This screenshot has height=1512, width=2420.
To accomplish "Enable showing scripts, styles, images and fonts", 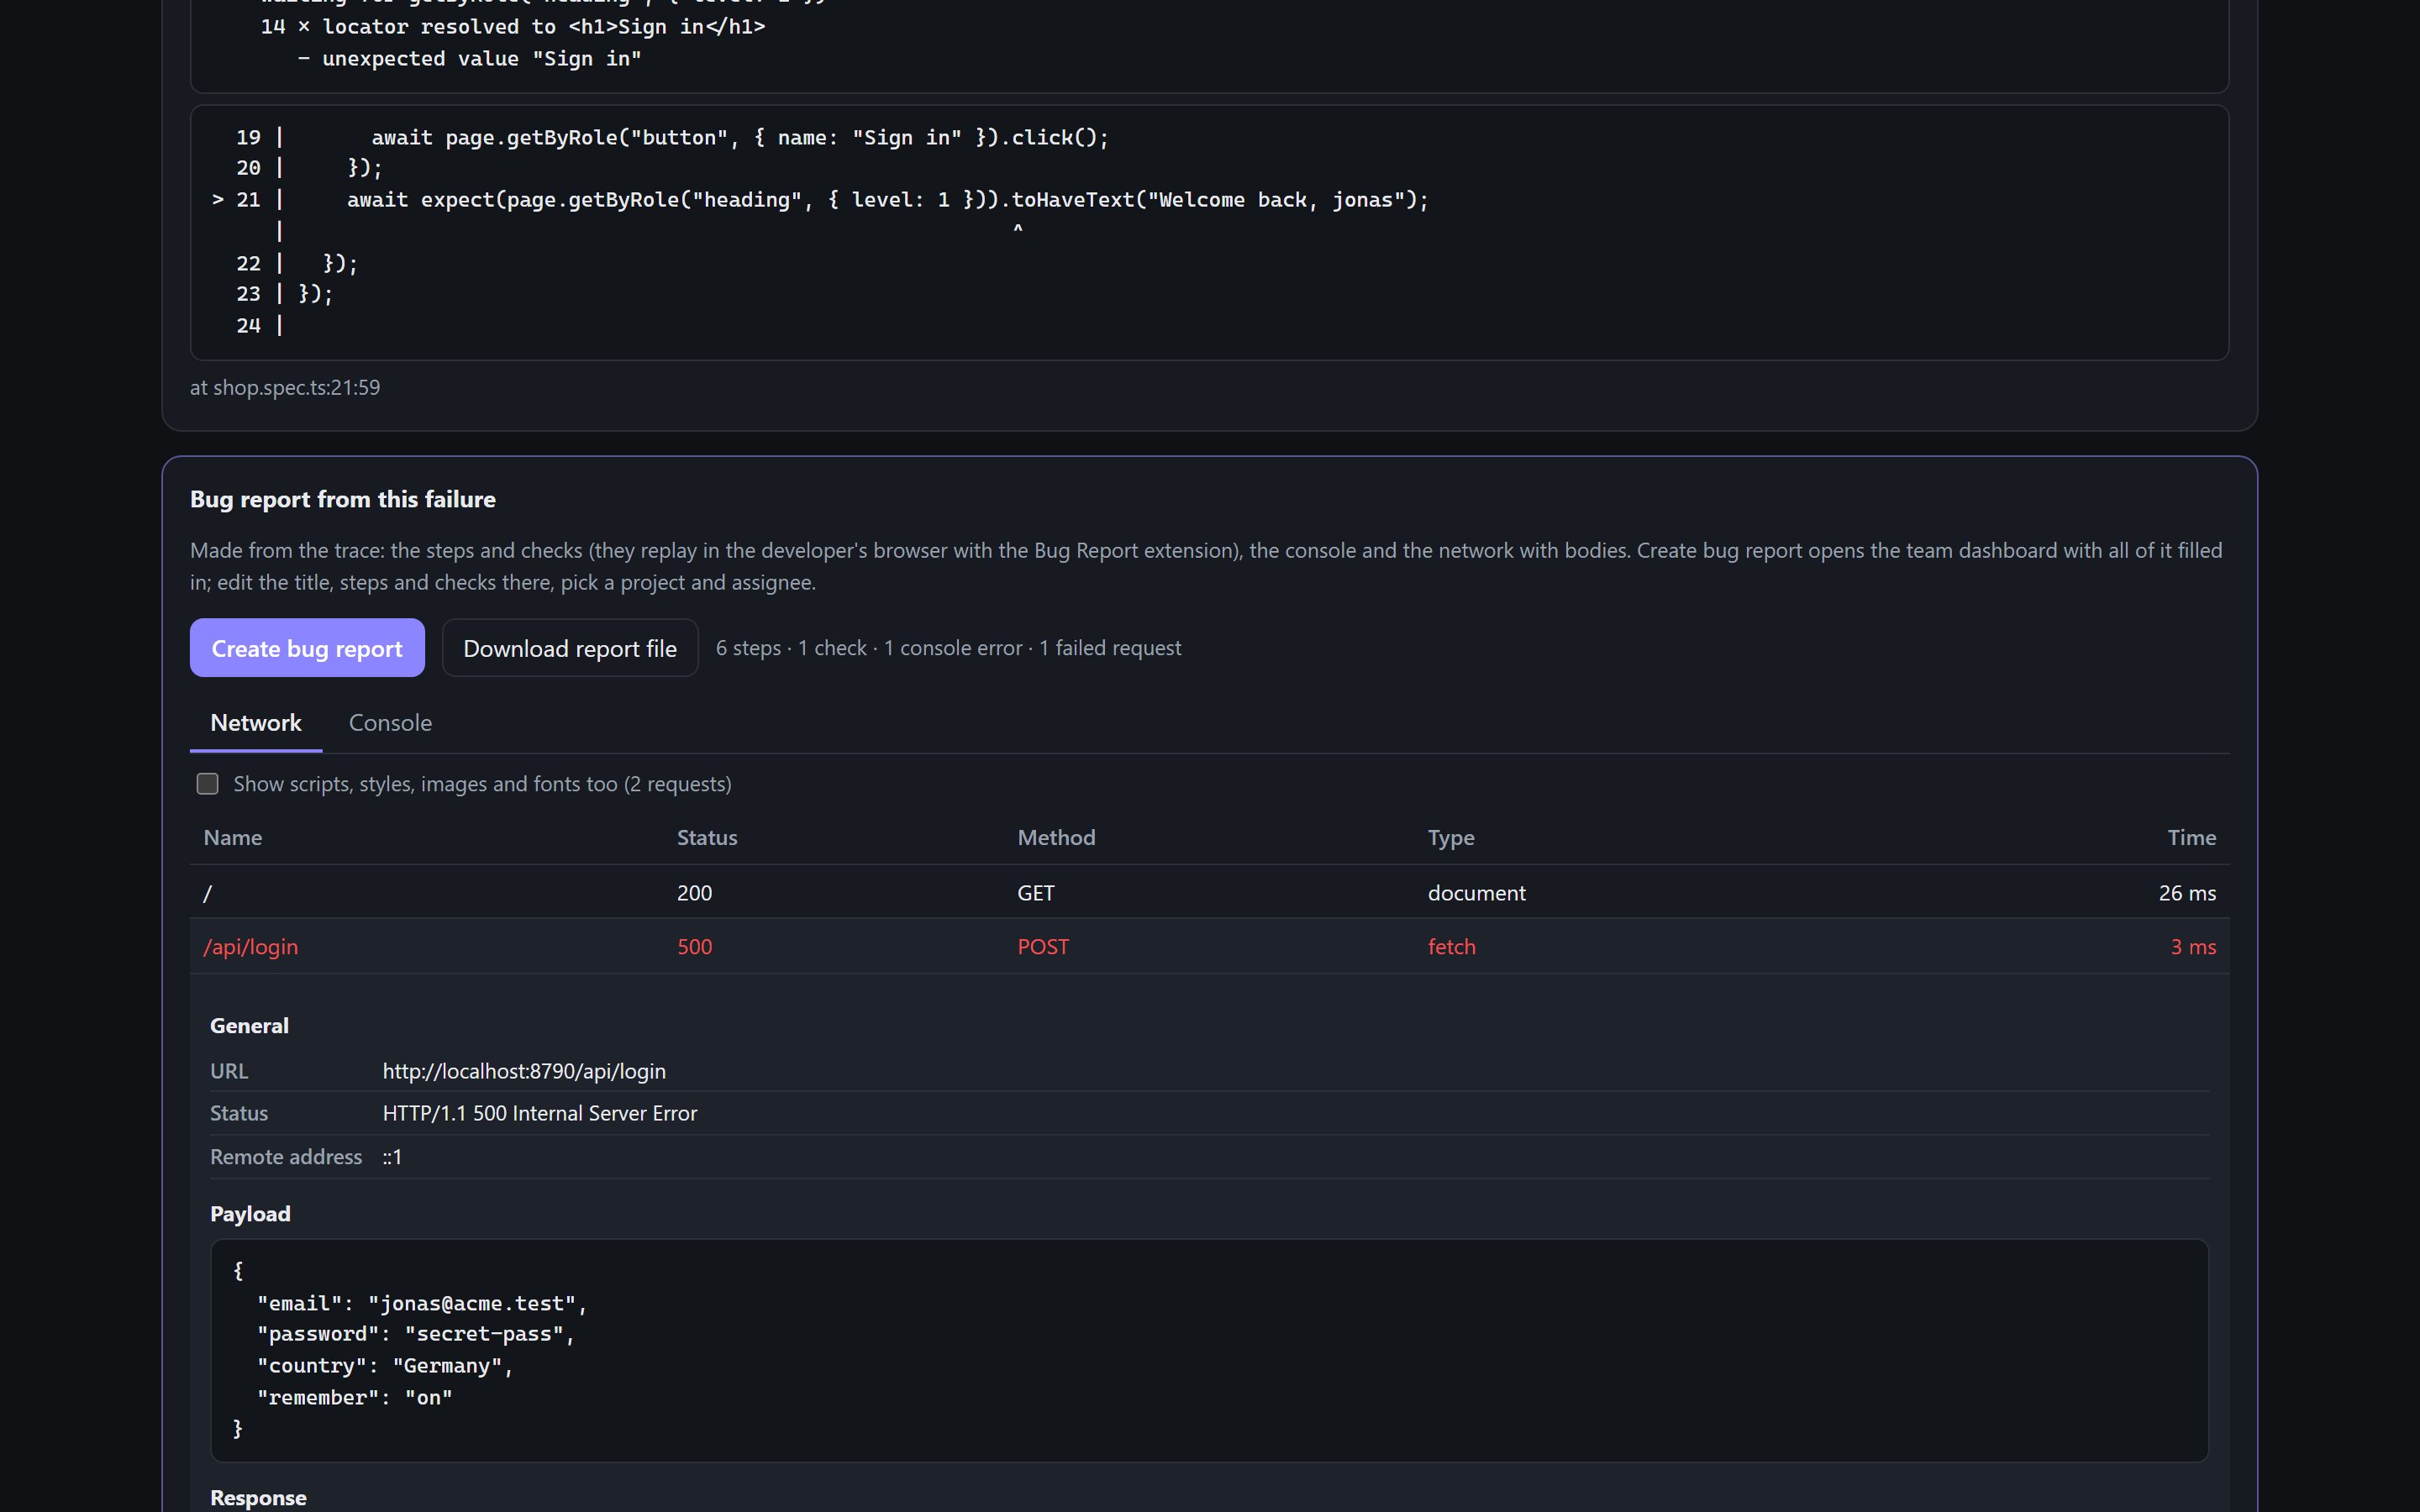I will [x=207, y=784].
